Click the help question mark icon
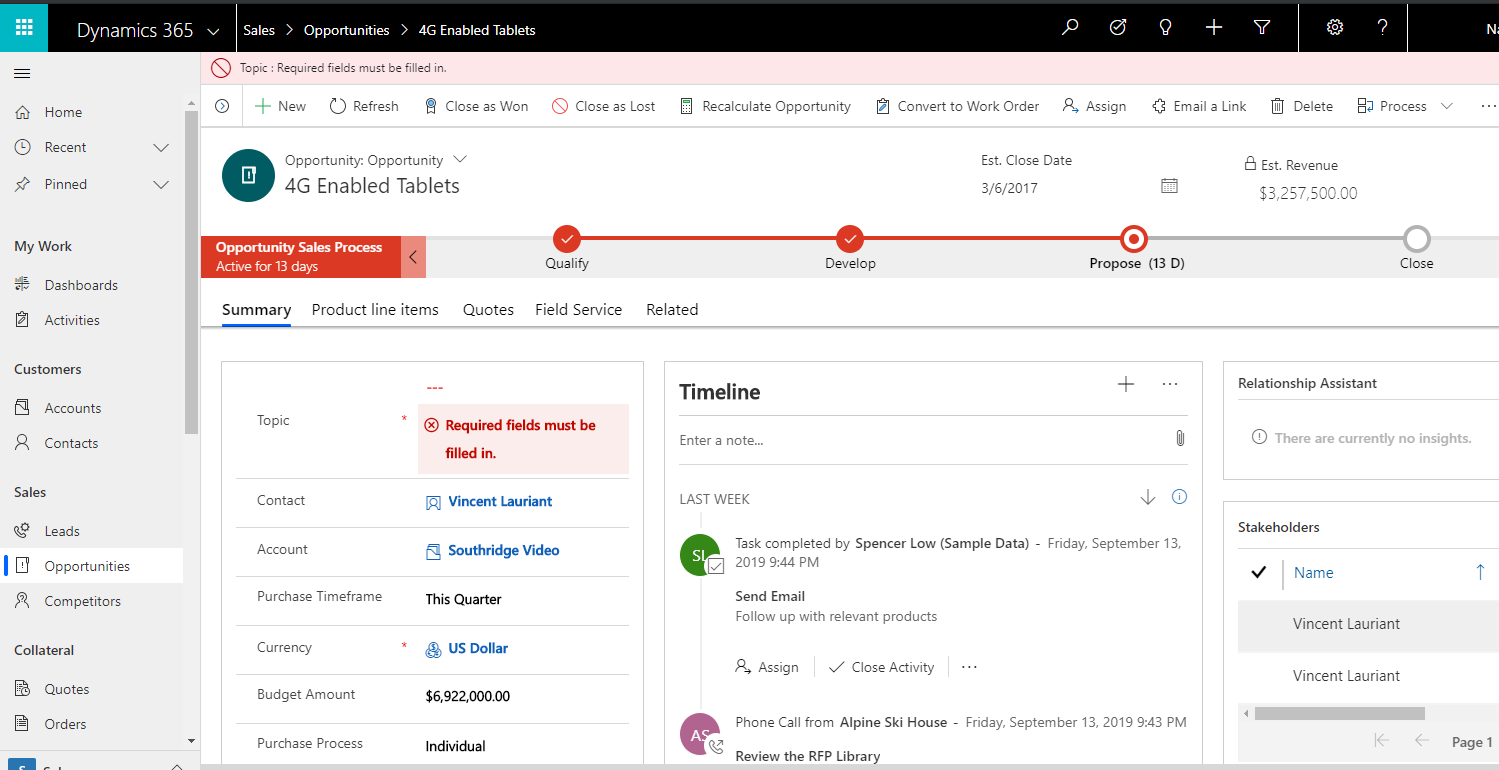 point(1382,28)
